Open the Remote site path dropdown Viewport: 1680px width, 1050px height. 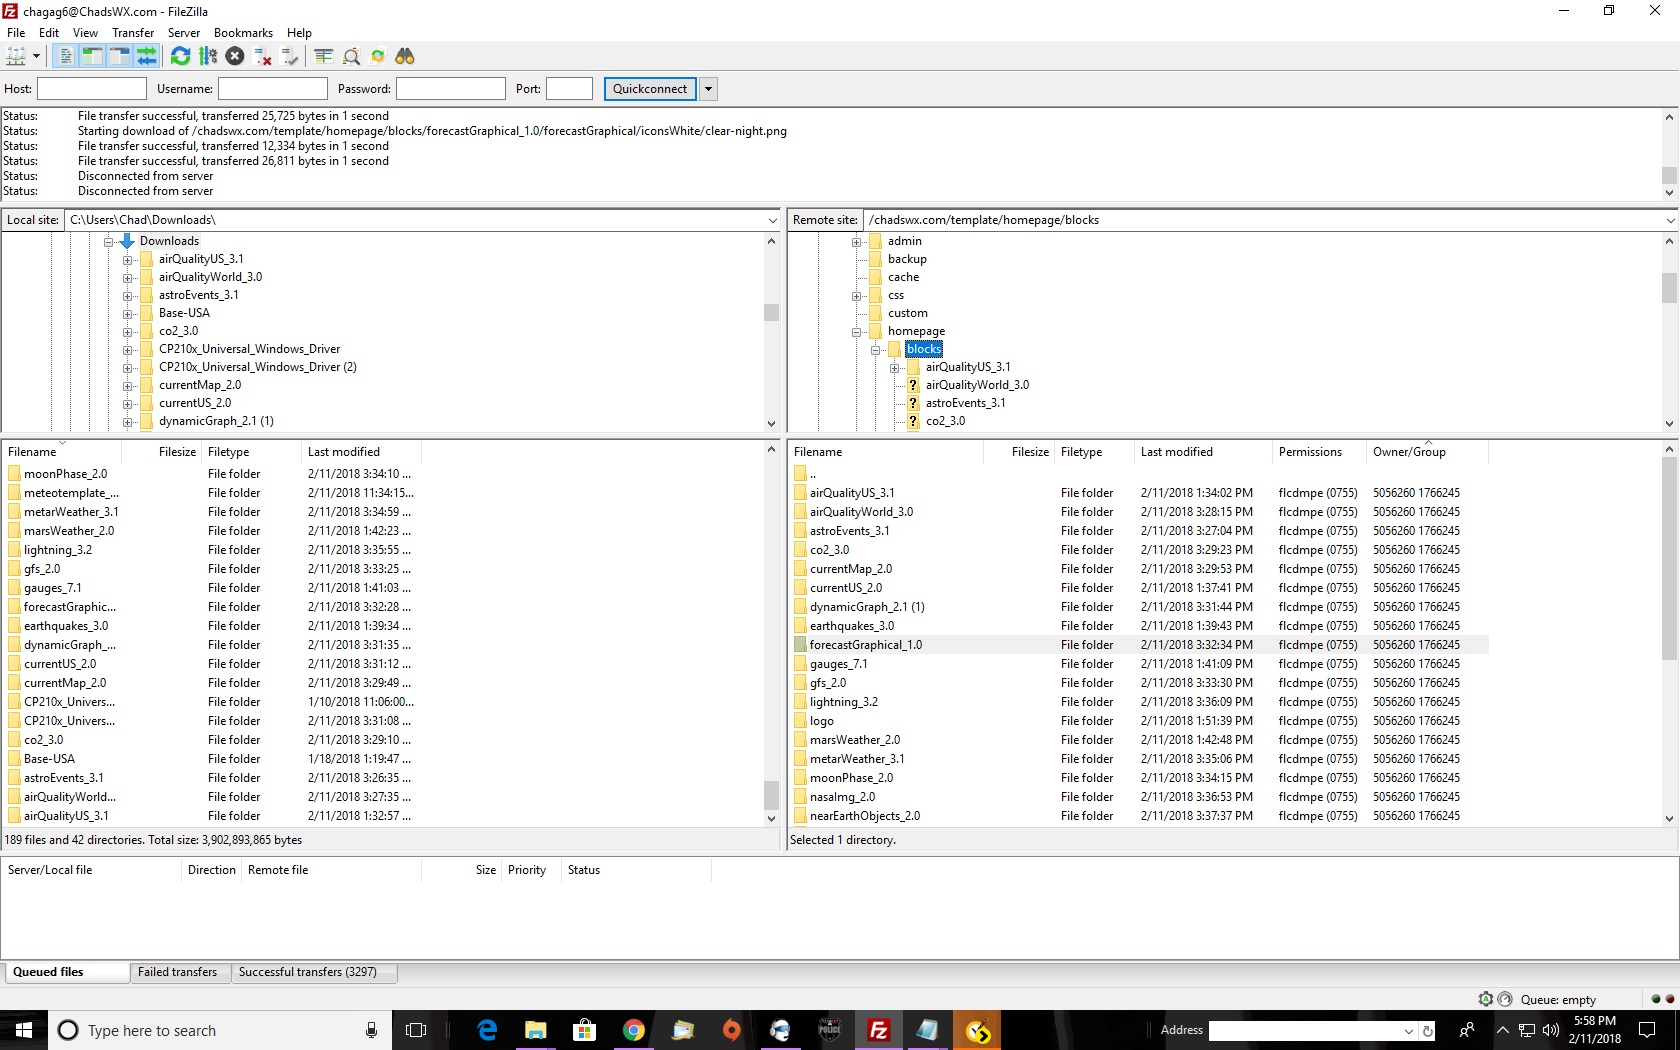click(x=1670, y=220)
